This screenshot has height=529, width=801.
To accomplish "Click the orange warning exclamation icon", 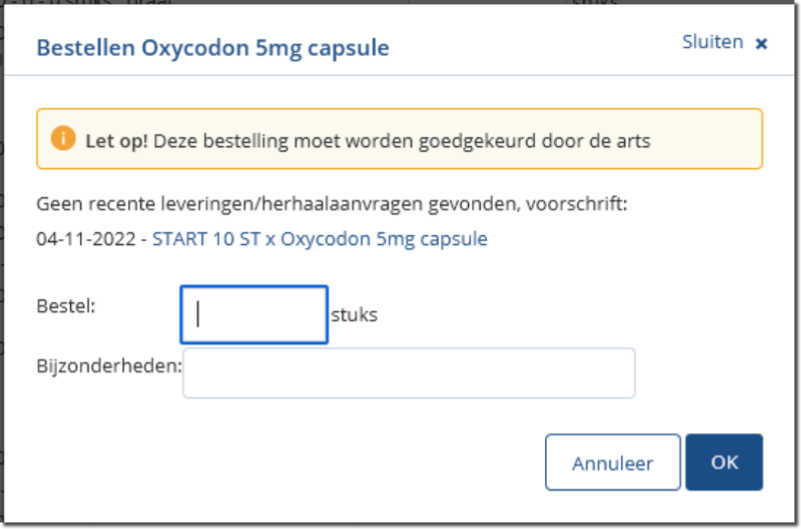I will (63, 138).
